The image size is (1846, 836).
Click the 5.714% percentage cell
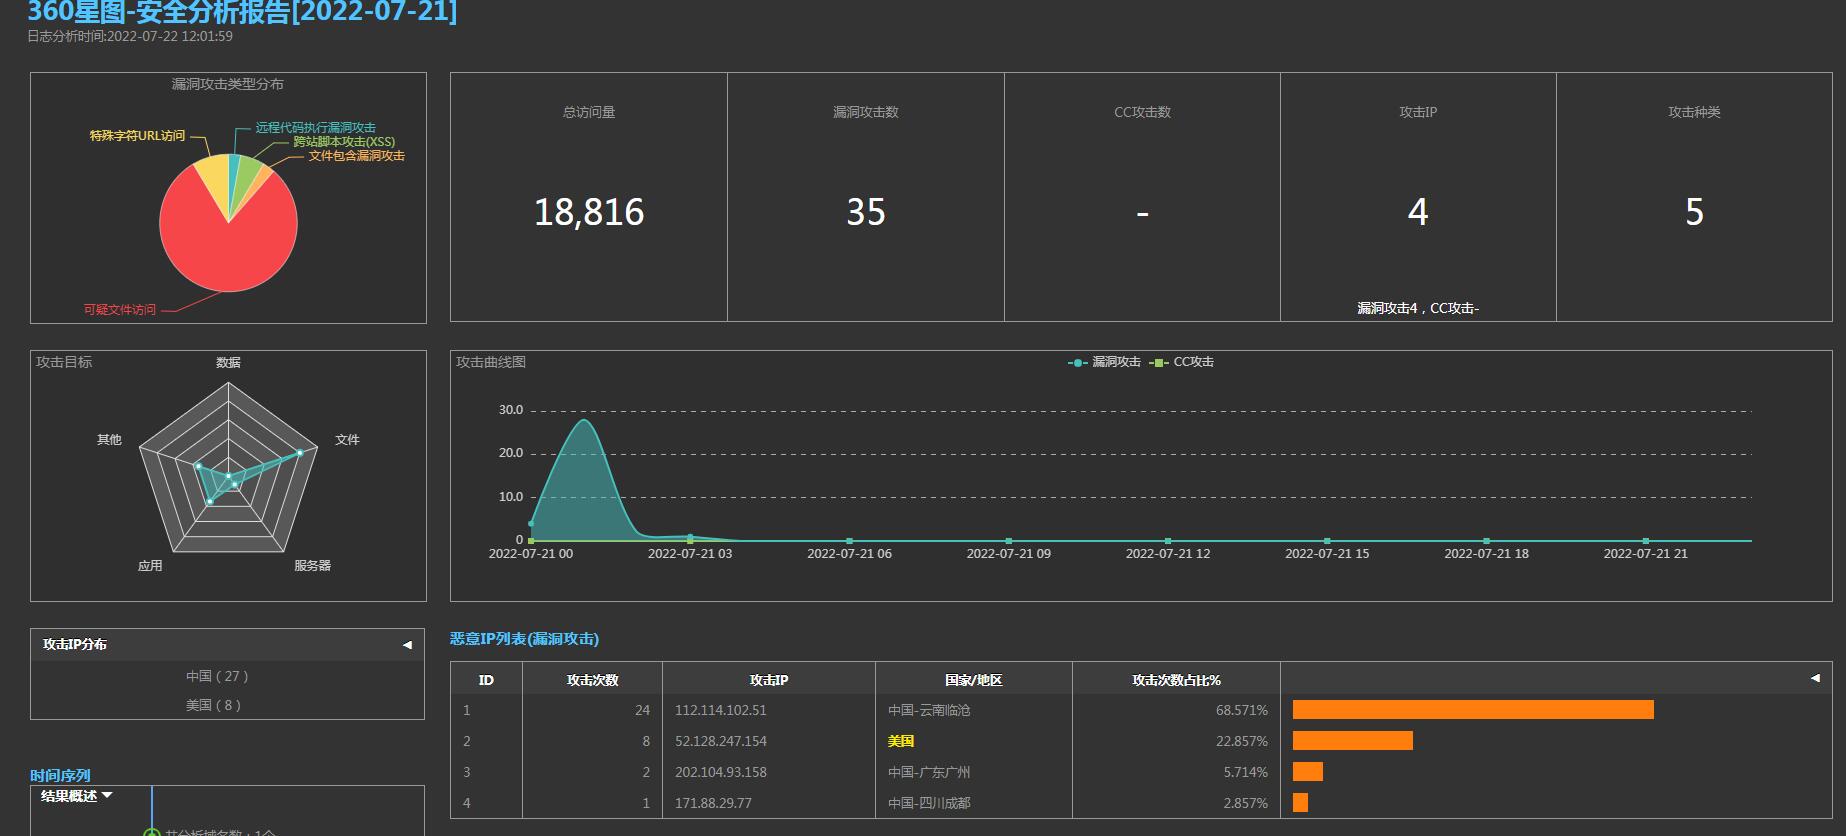1245,772
